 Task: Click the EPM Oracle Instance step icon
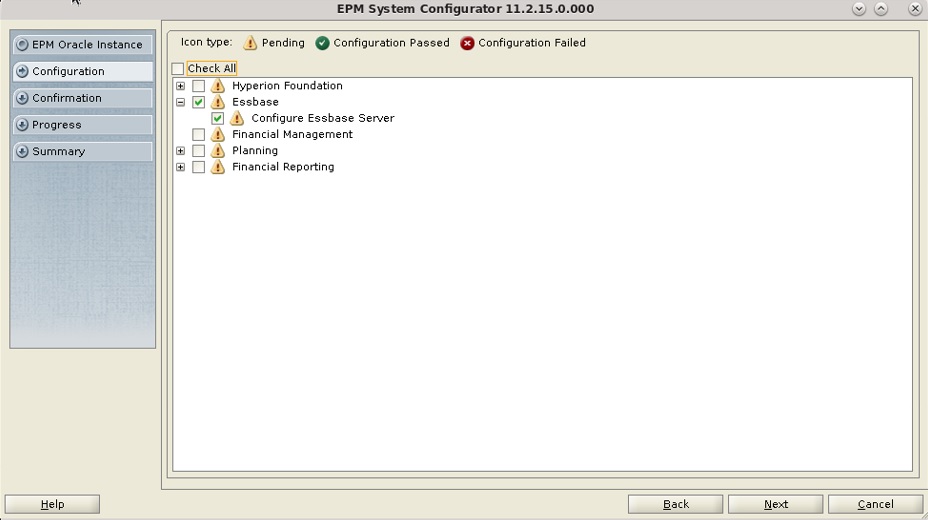tap(22, 44)
